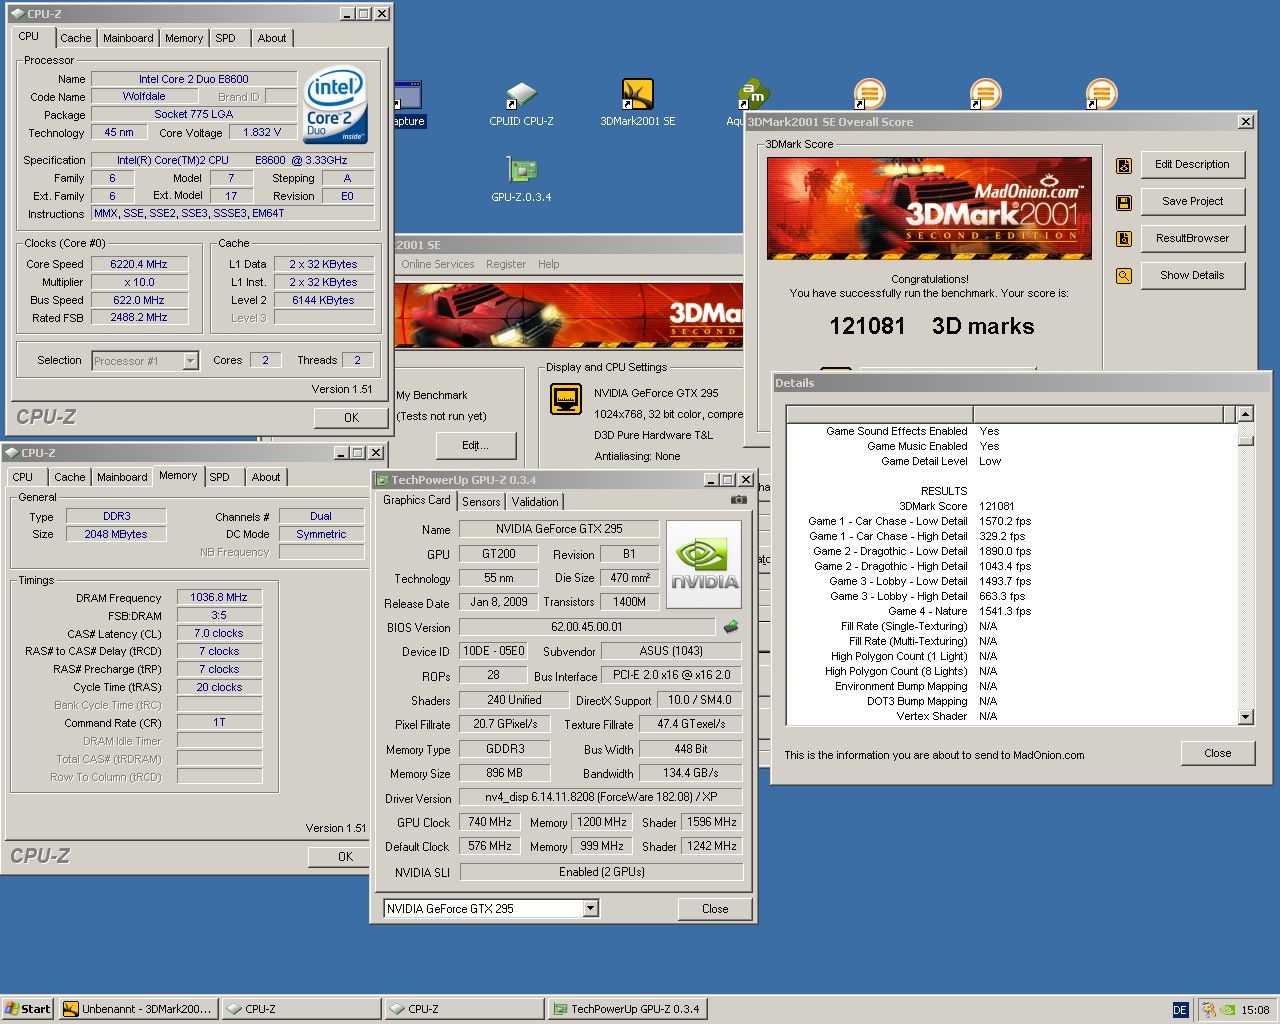Open the Register menu in 3DMark2001
Screen dimensions: 1280x1024
point(506,264)
